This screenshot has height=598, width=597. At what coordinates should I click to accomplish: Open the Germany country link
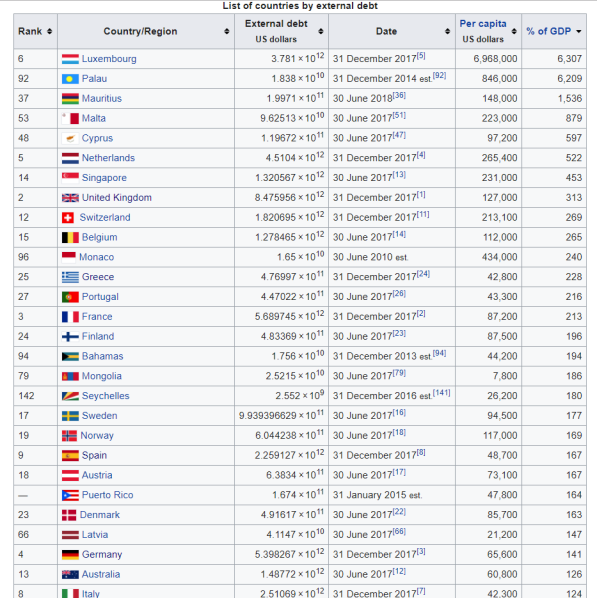coord(102,555)
